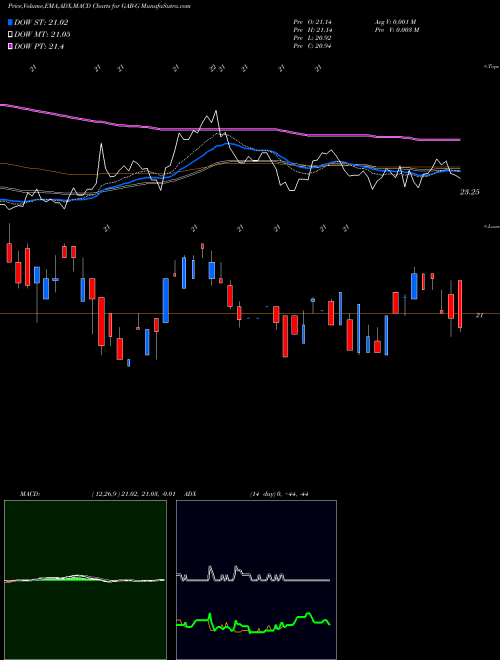The image size is (500, 660).
Task: Click the MACD '(12,26,9) 21.02, 21.03, -0.01' values
Action: (x=133, y=494)
